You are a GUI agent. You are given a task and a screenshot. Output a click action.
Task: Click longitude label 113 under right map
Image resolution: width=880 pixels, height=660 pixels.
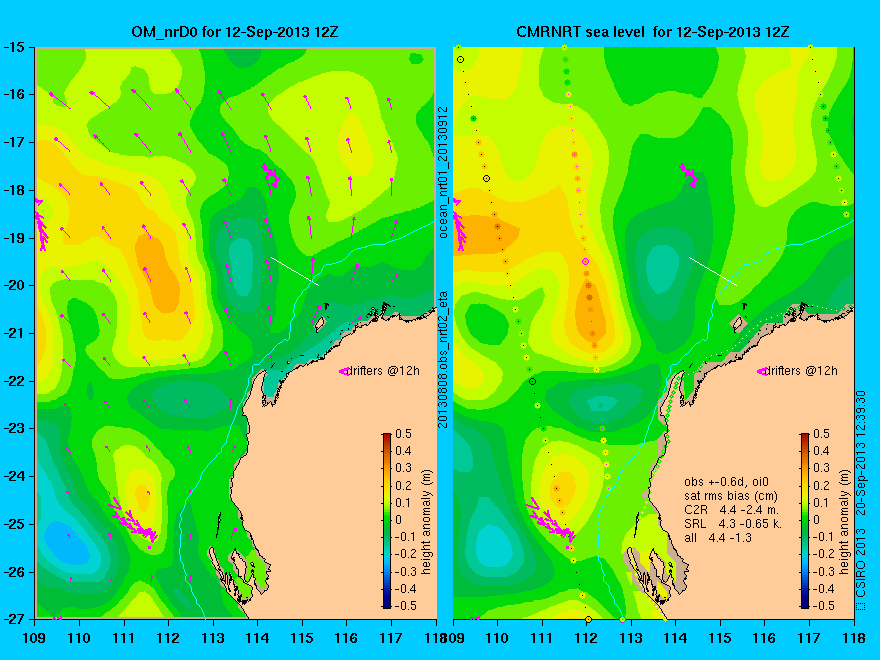point(631,638)
